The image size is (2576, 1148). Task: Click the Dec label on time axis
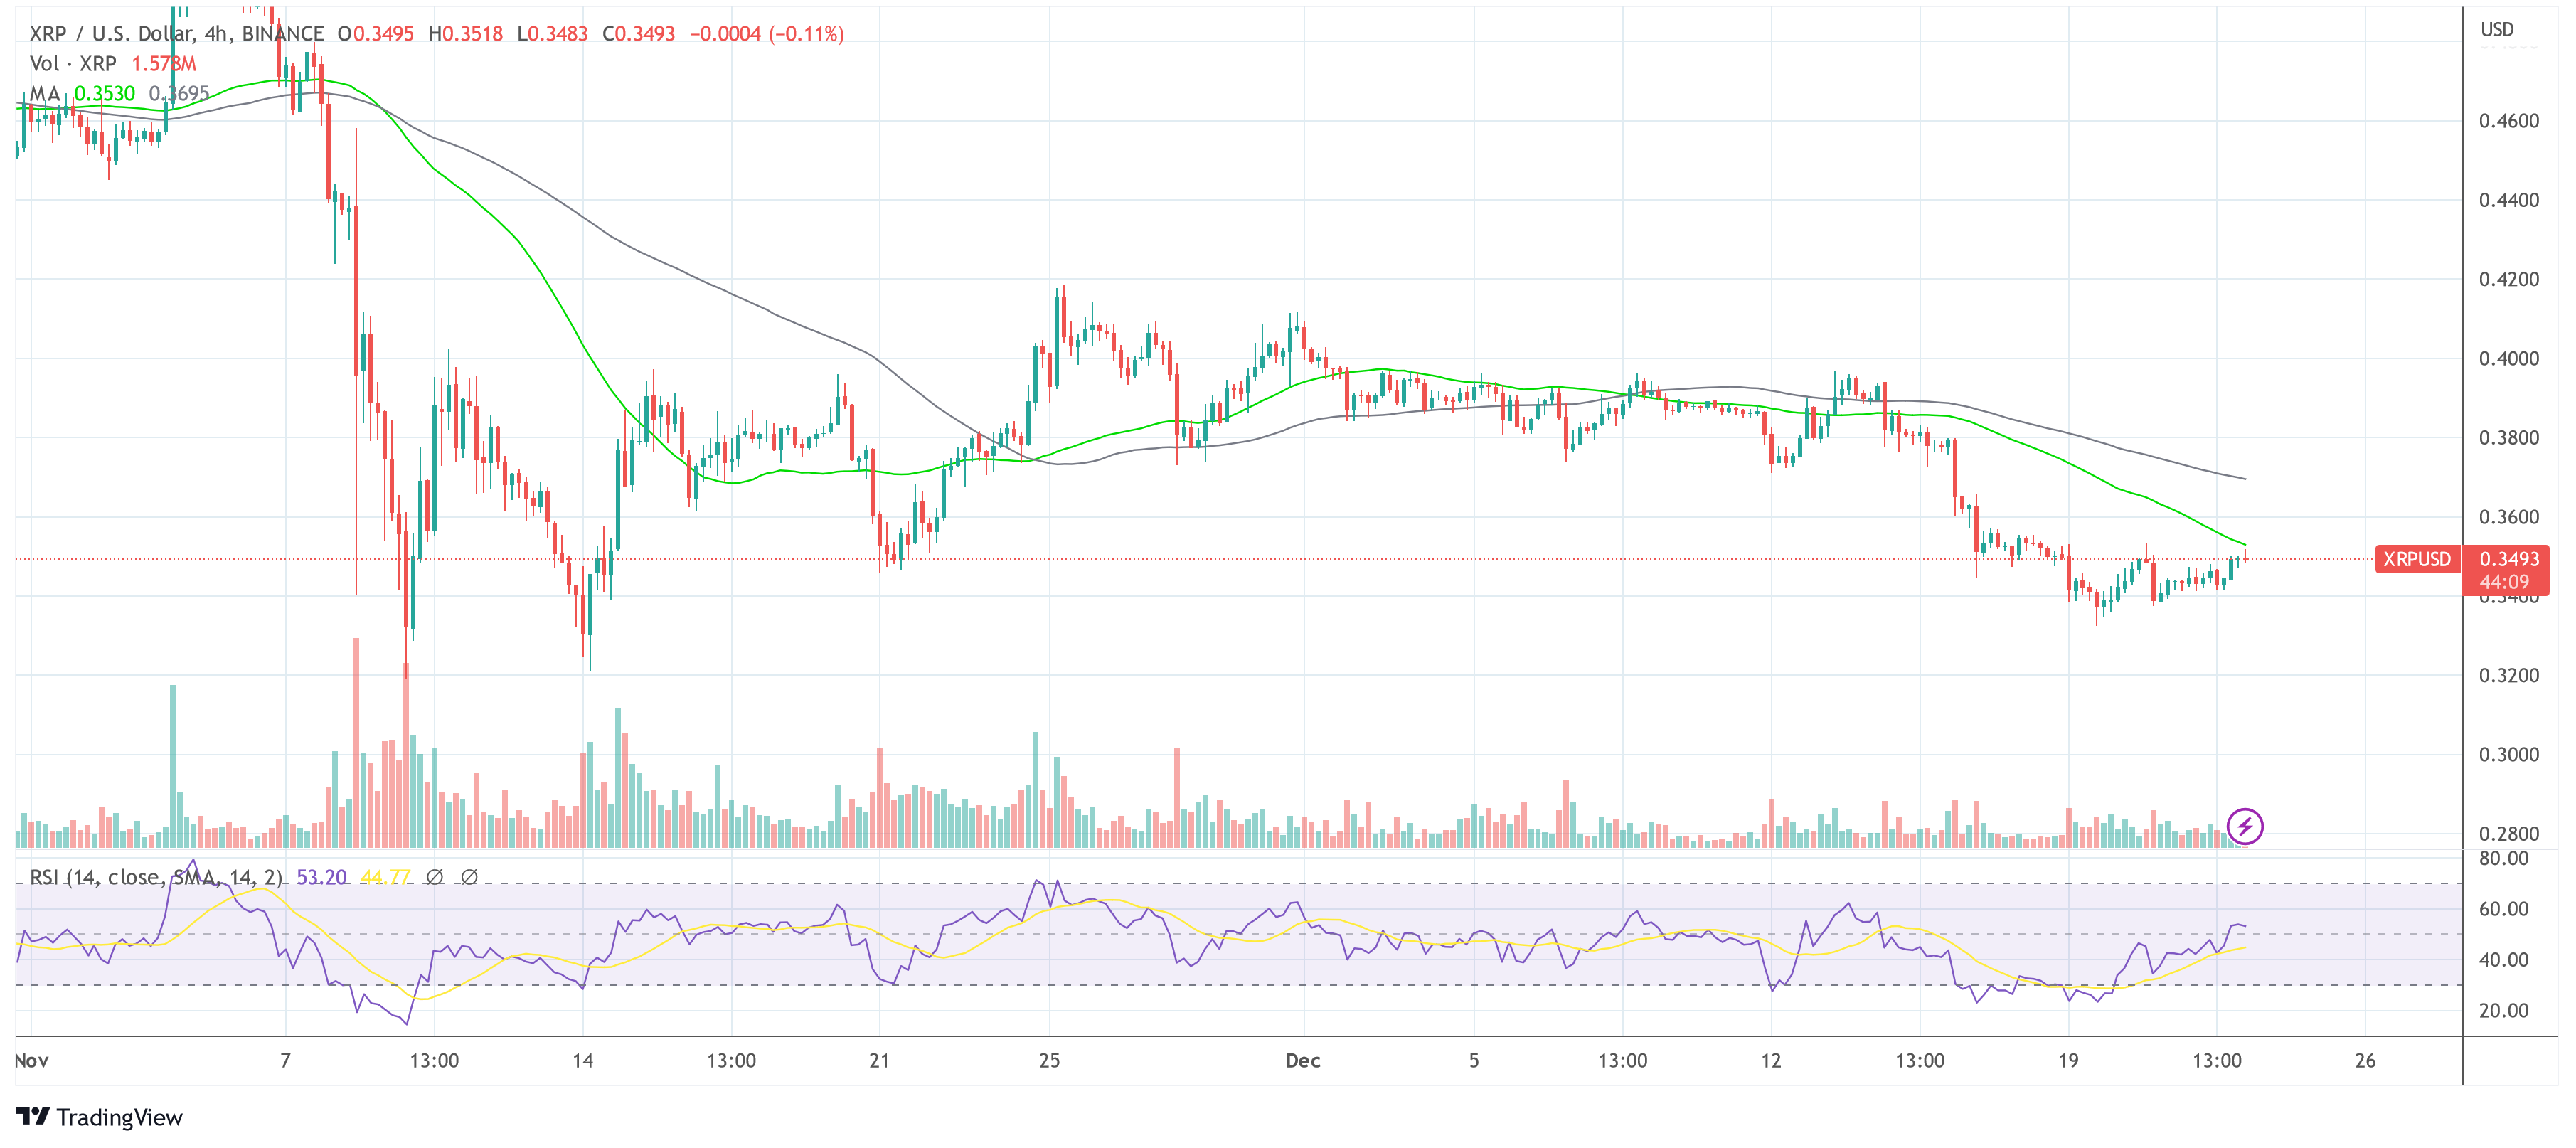1303,1060
